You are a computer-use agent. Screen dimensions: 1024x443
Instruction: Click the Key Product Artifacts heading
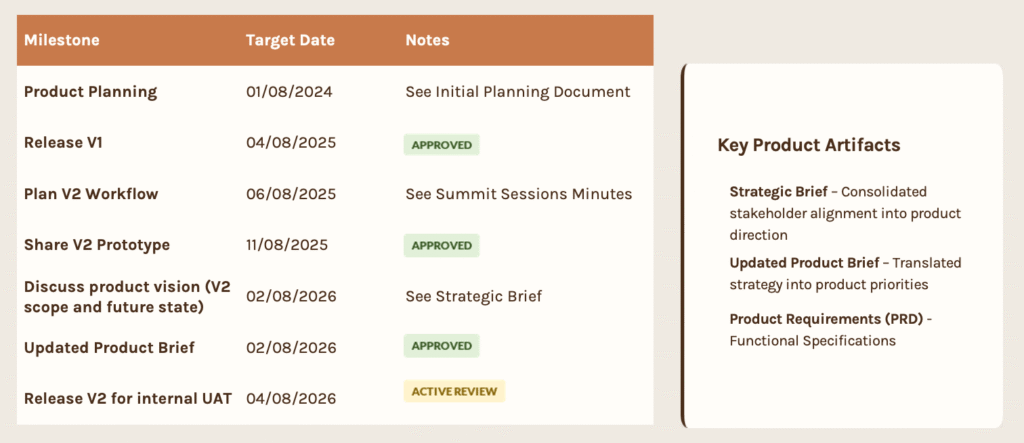[x=809, y=145]
